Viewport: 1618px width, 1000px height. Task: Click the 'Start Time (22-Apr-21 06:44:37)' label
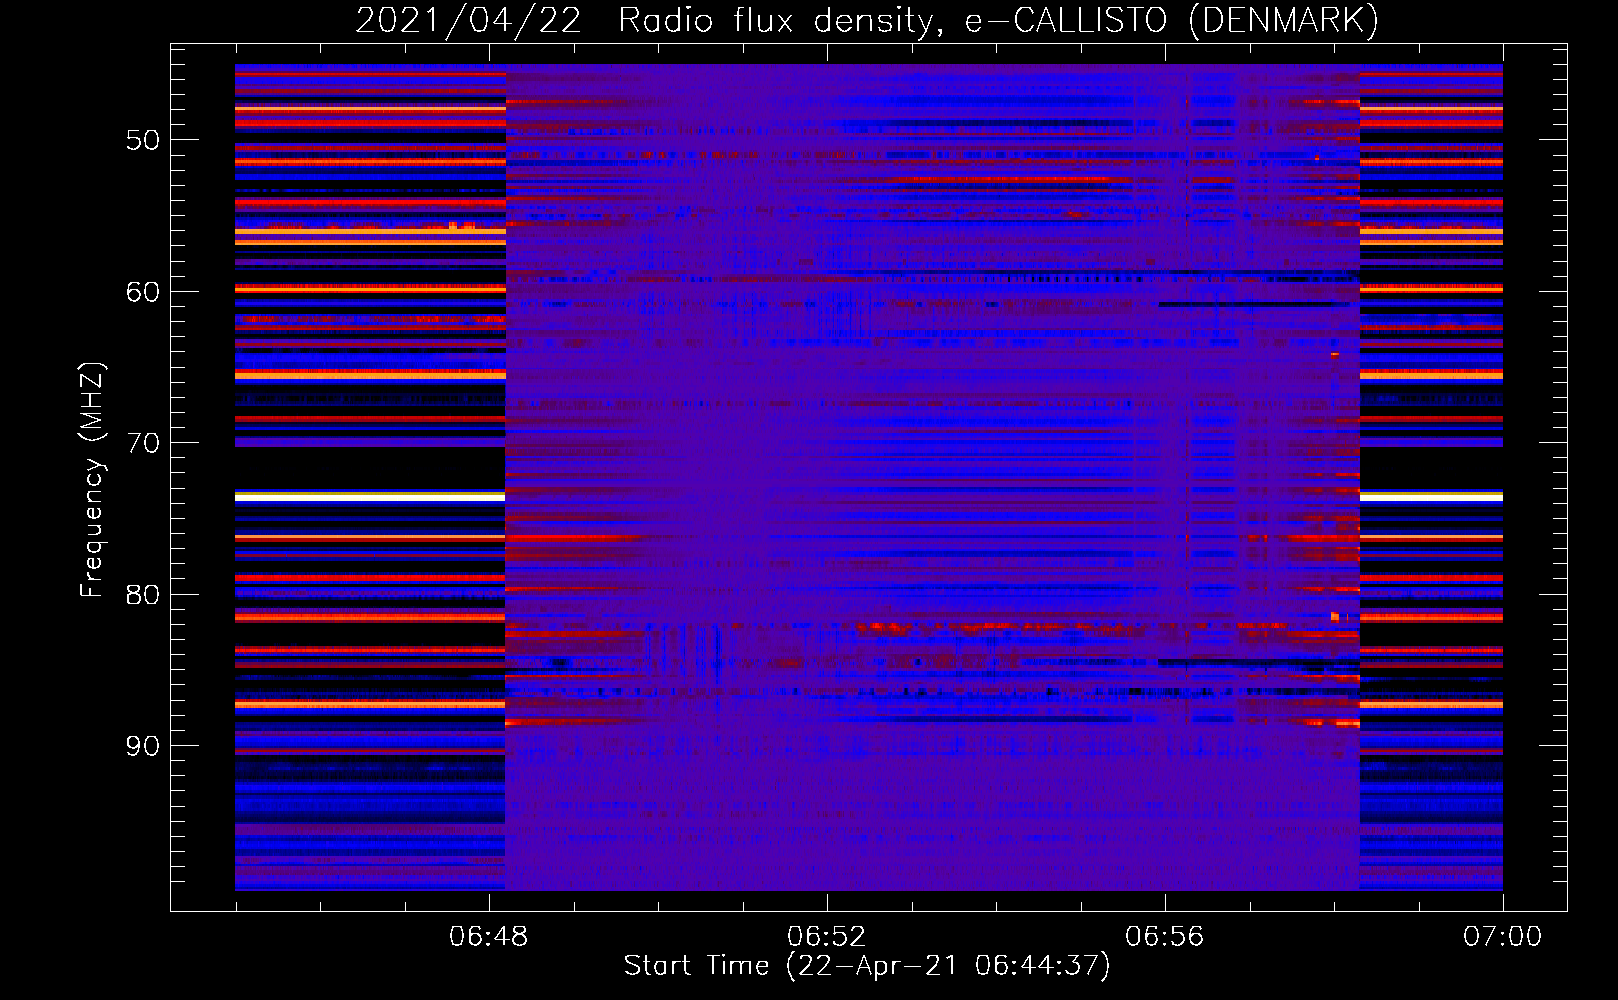867,966
